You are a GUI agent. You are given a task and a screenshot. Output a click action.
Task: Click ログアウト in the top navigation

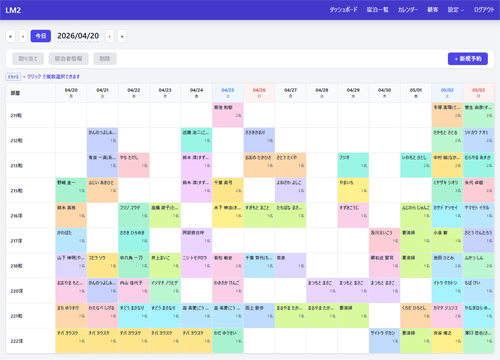coord(484,10)
